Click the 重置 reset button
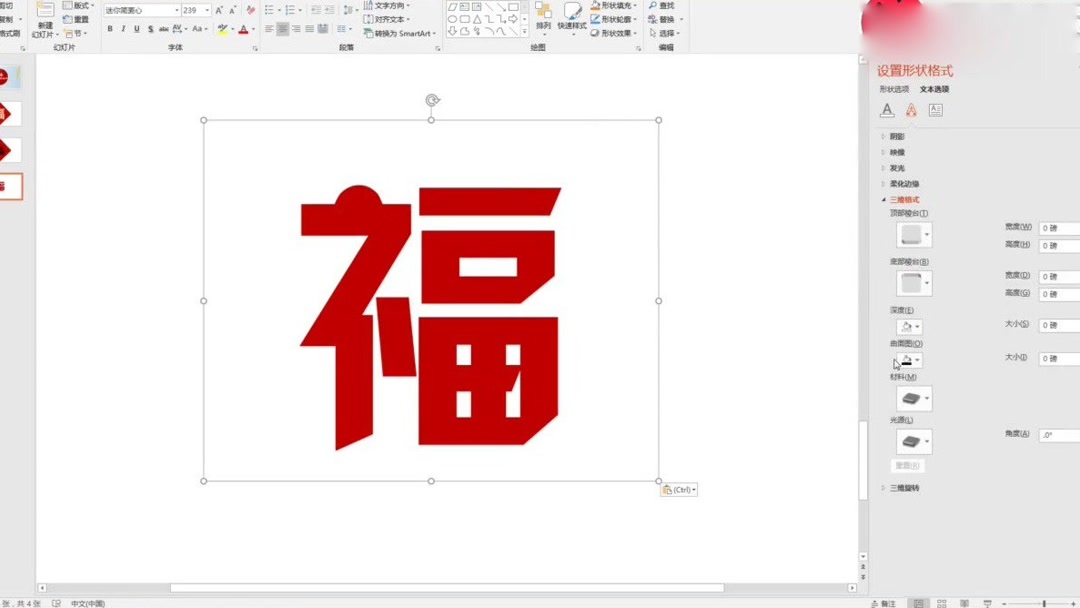This screenshot has height=608, width=1080. pyautogui.click(x=907, y=464)
